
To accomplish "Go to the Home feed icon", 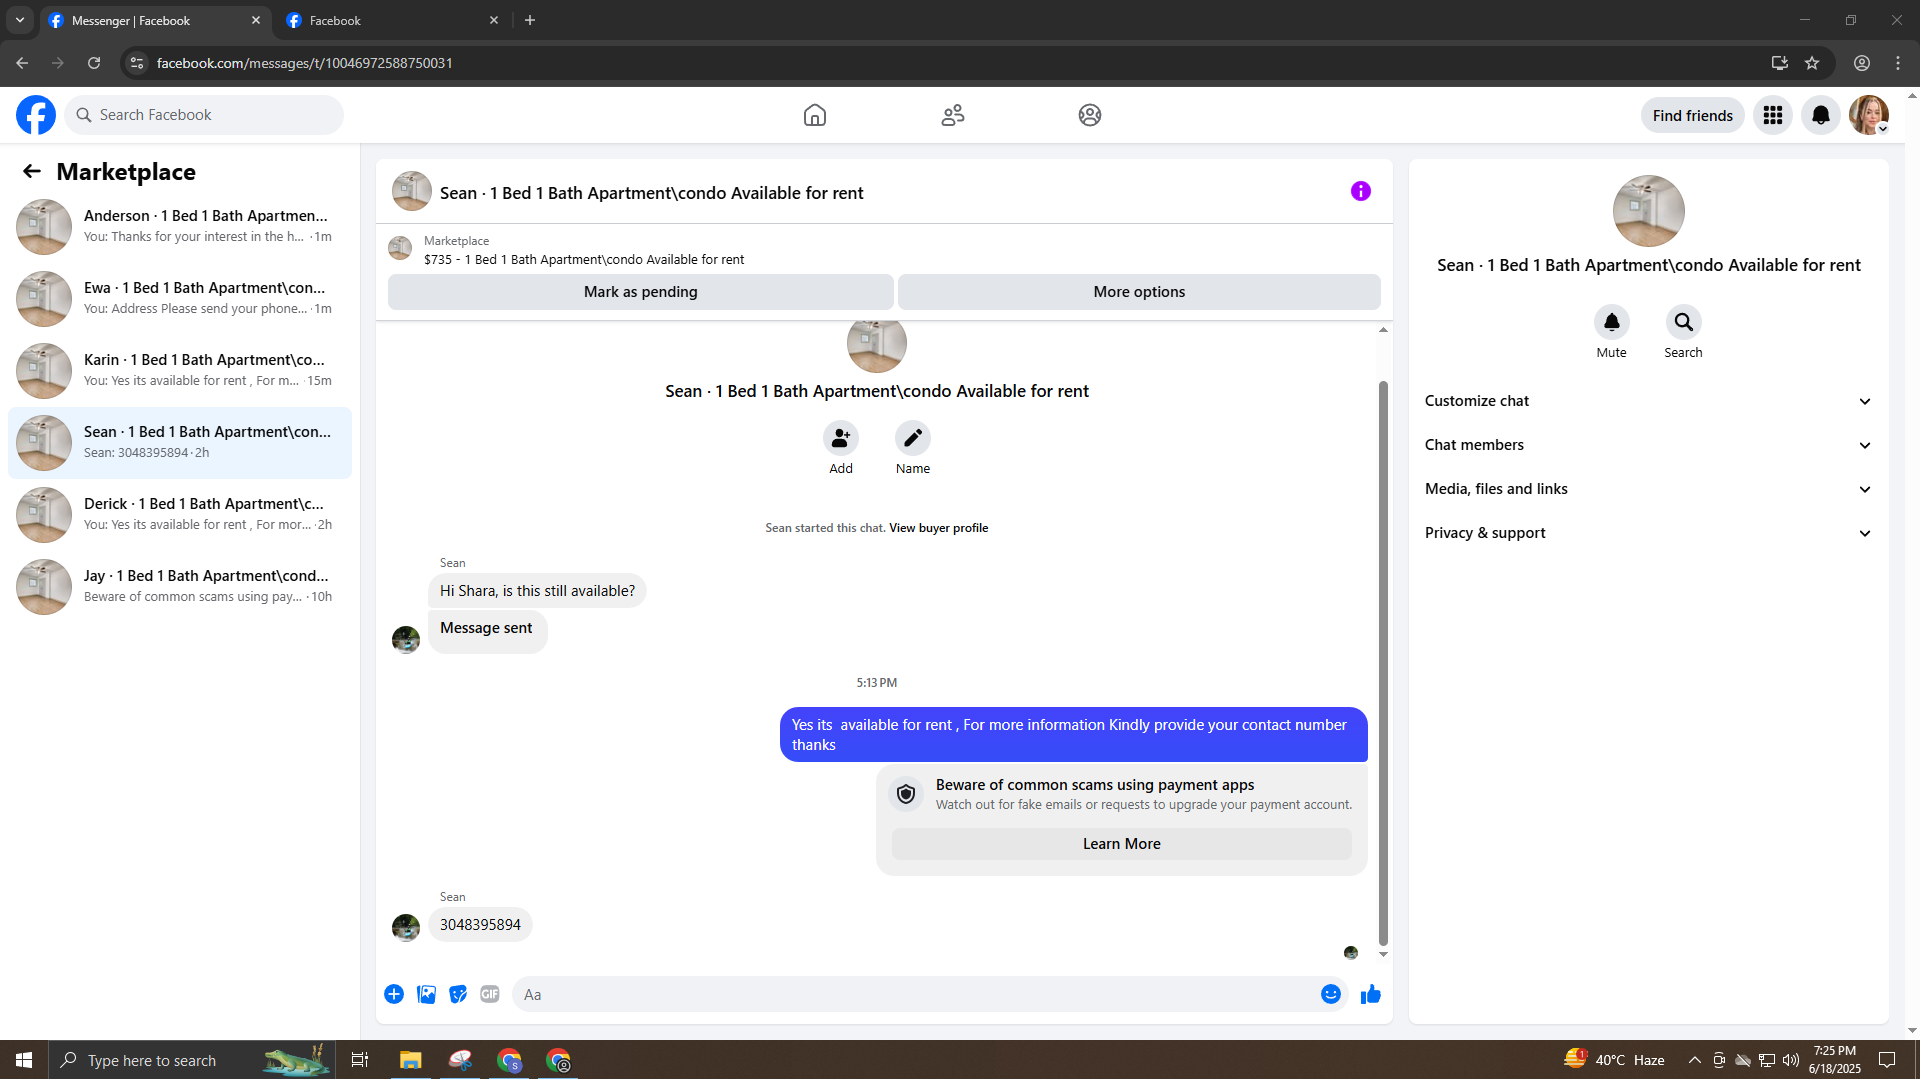I will [815, 115].
